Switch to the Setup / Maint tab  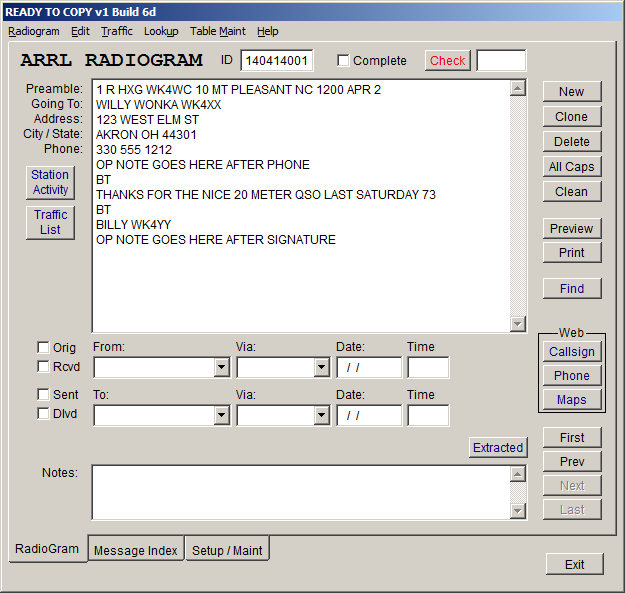[227, 550]
